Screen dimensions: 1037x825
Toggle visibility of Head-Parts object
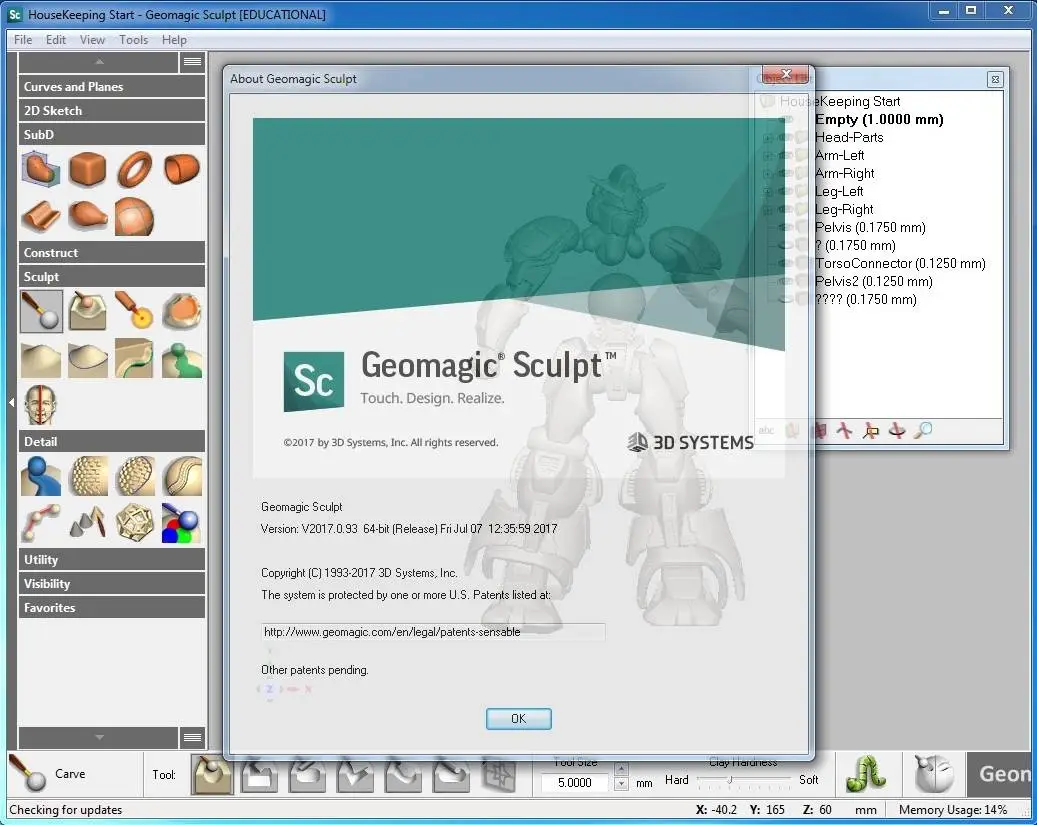tap(785, 137)
